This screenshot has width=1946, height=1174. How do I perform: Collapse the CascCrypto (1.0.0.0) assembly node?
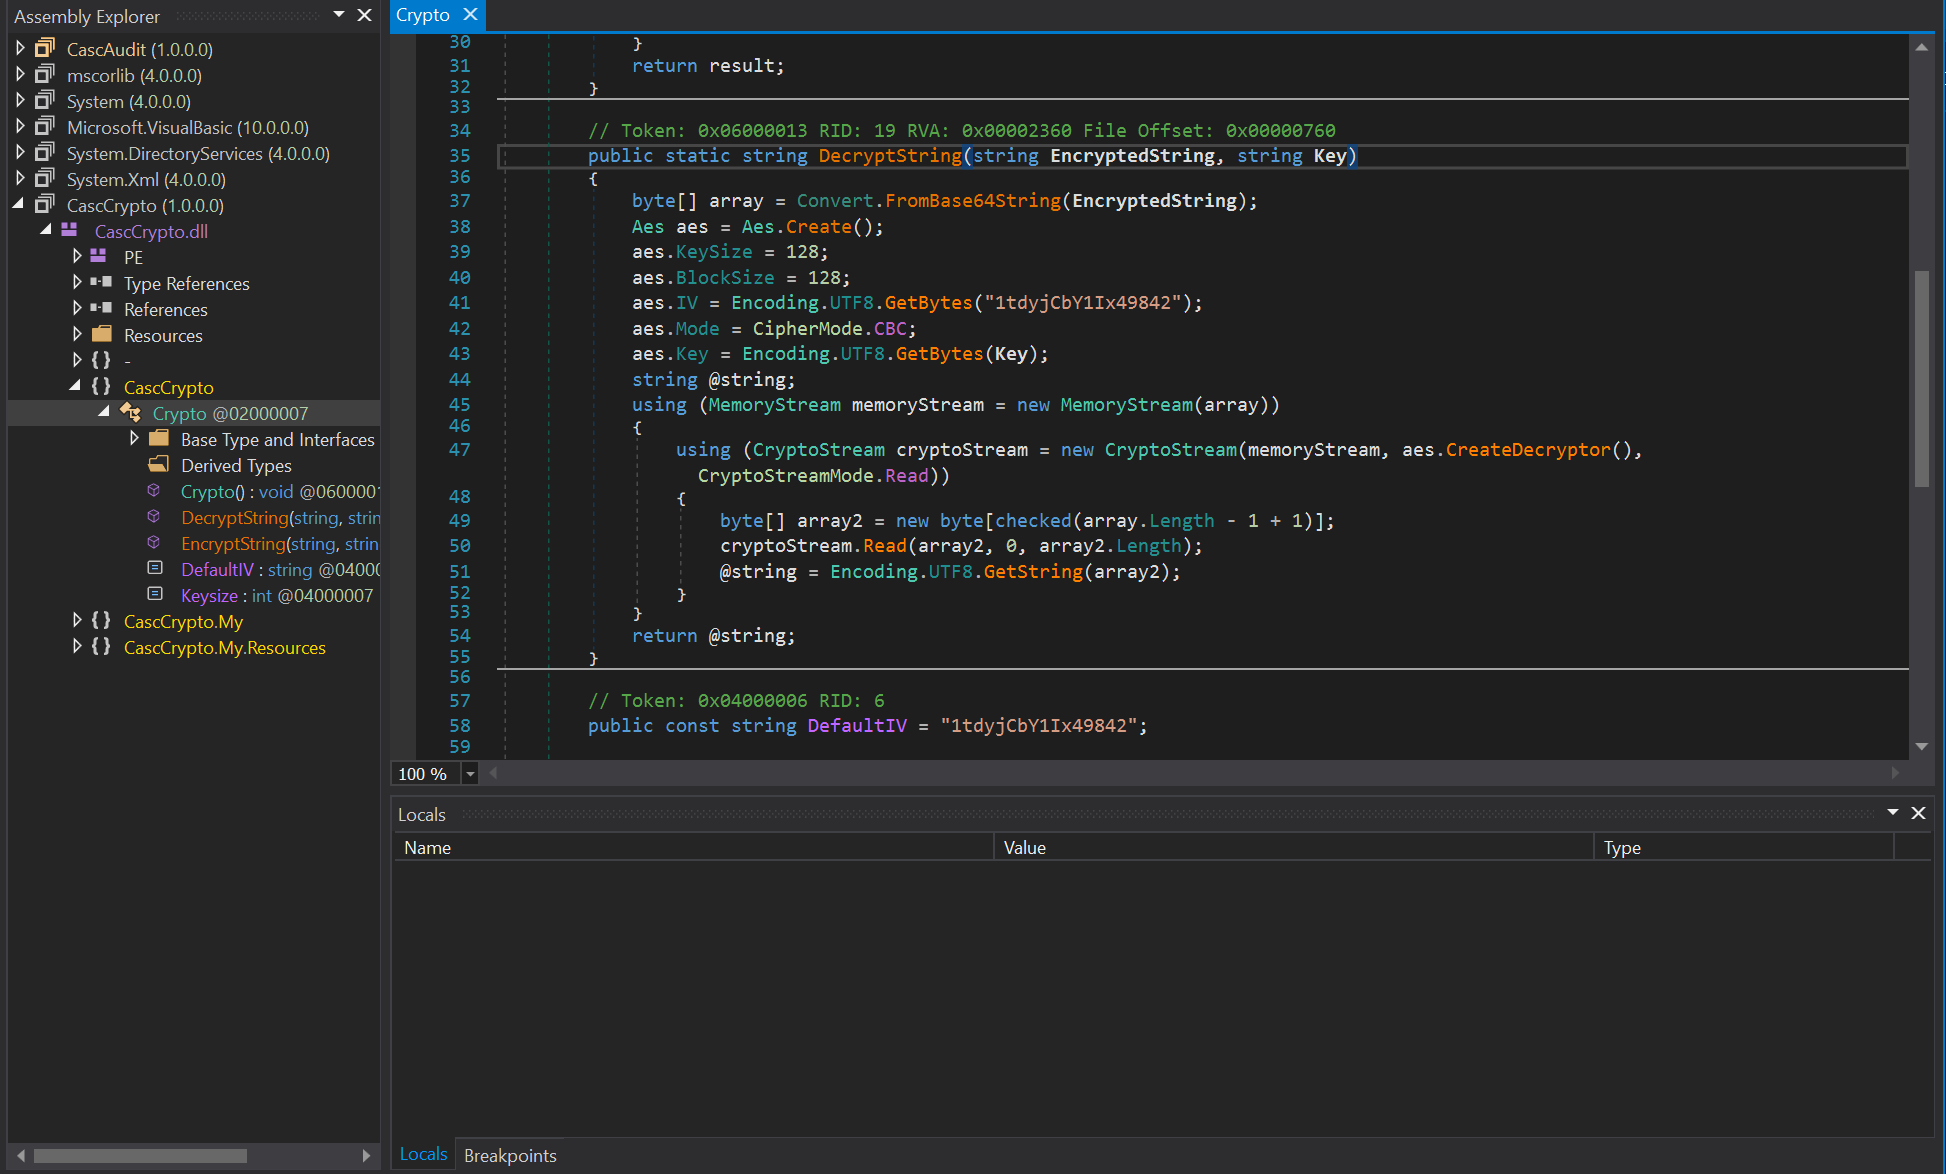[19, 204]
